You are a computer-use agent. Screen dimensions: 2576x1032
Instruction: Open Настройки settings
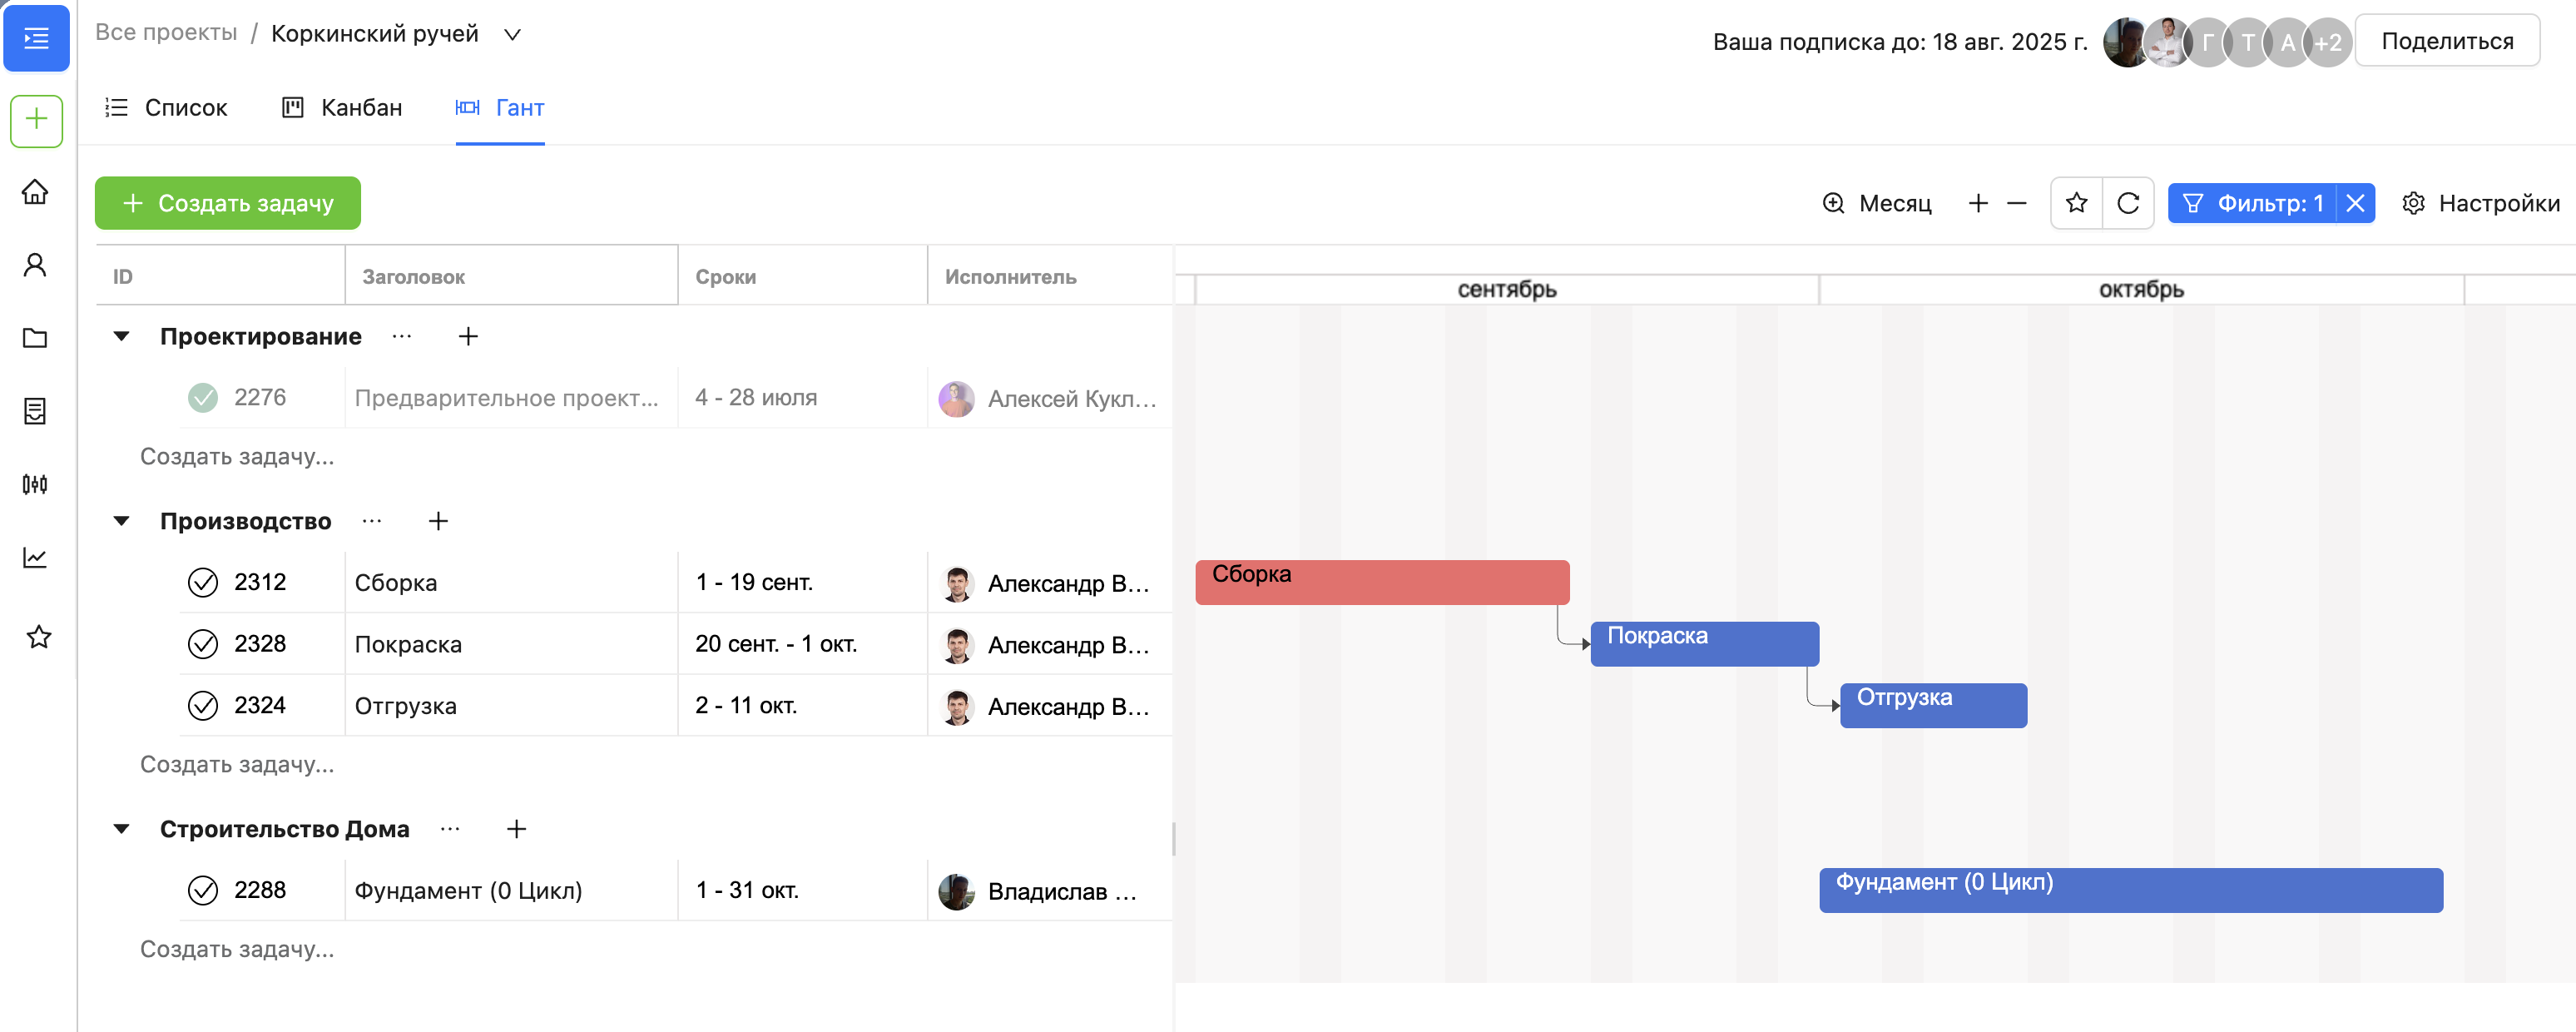pyautogui.click(x=2480, y=203)
